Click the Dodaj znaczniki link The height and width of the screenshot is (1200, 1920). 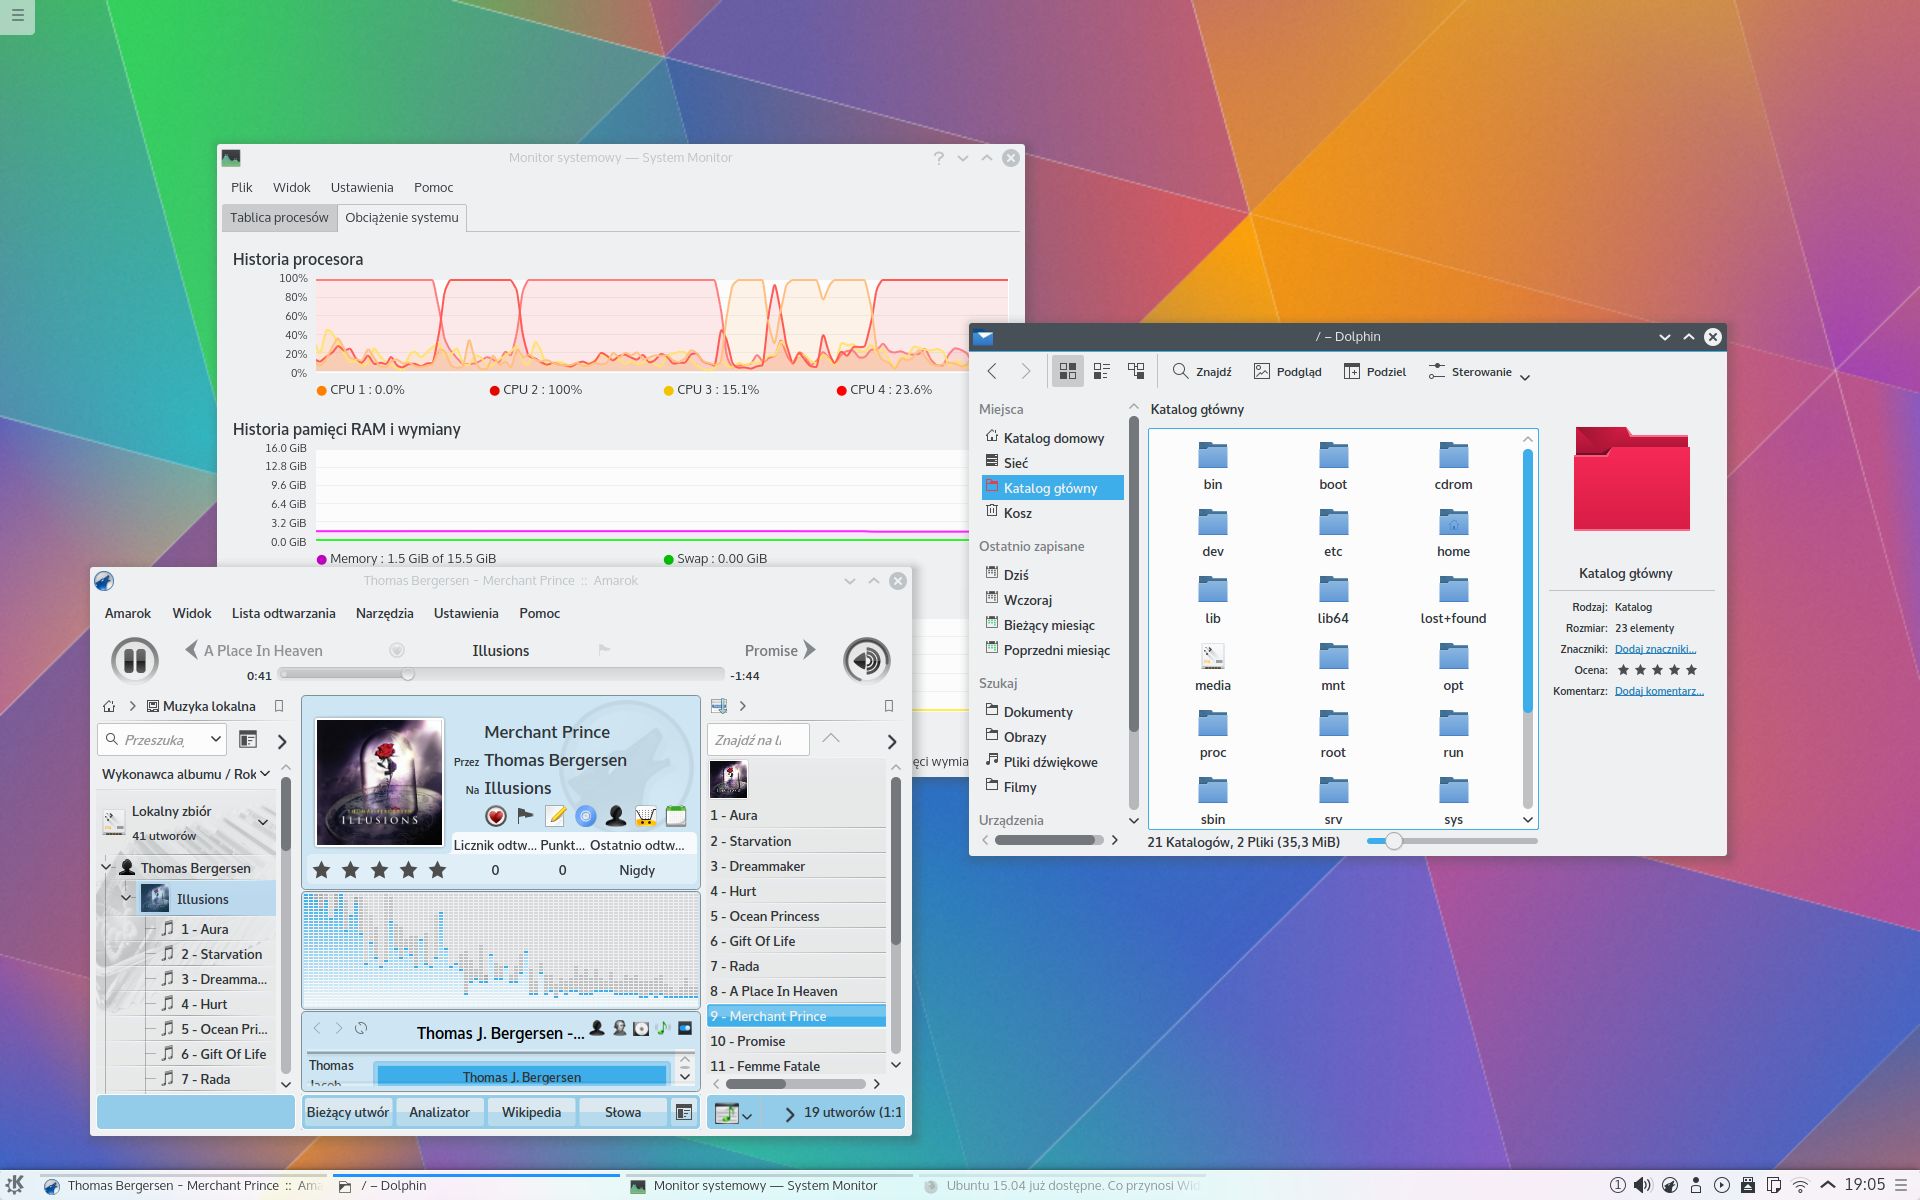[x=1655, y=649]
